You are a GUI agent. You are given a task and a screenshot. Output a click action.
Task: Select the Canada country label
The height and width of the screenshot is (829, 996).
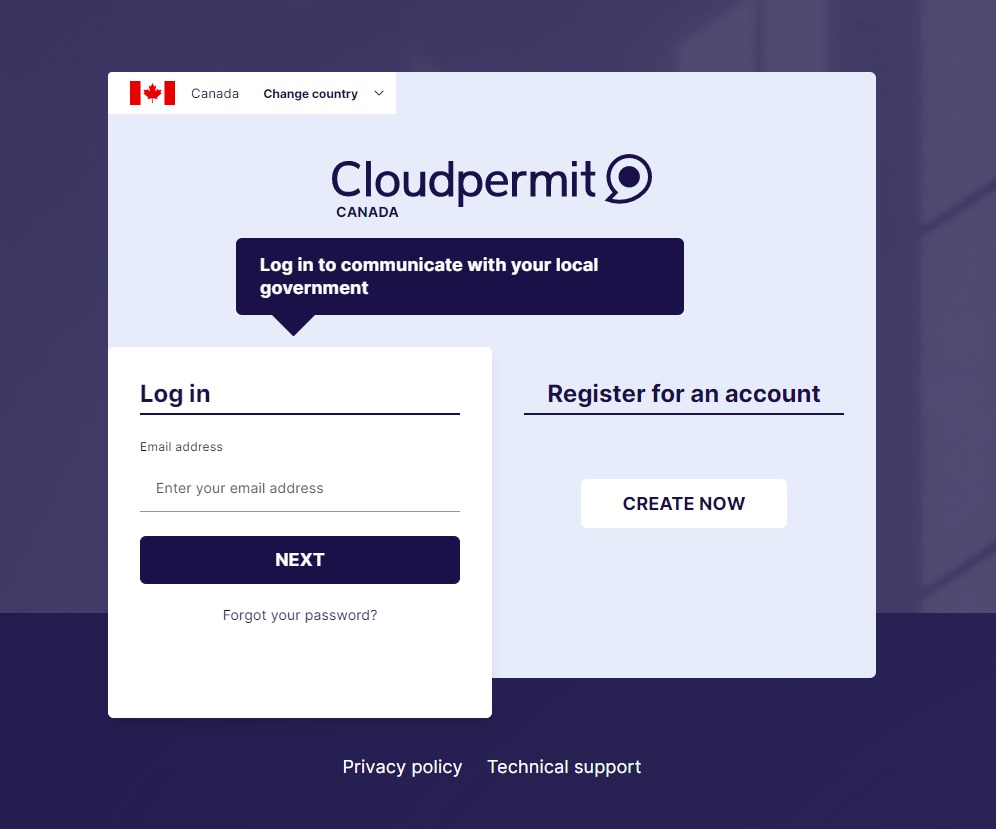tap(215, 93)
